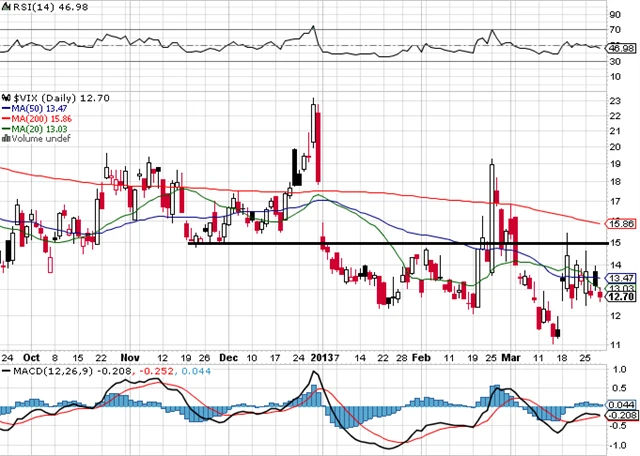Click the Volume undef legend bar icon
Image resolution: width=640 pixels, height=456 pixels.
click(4, 138)
